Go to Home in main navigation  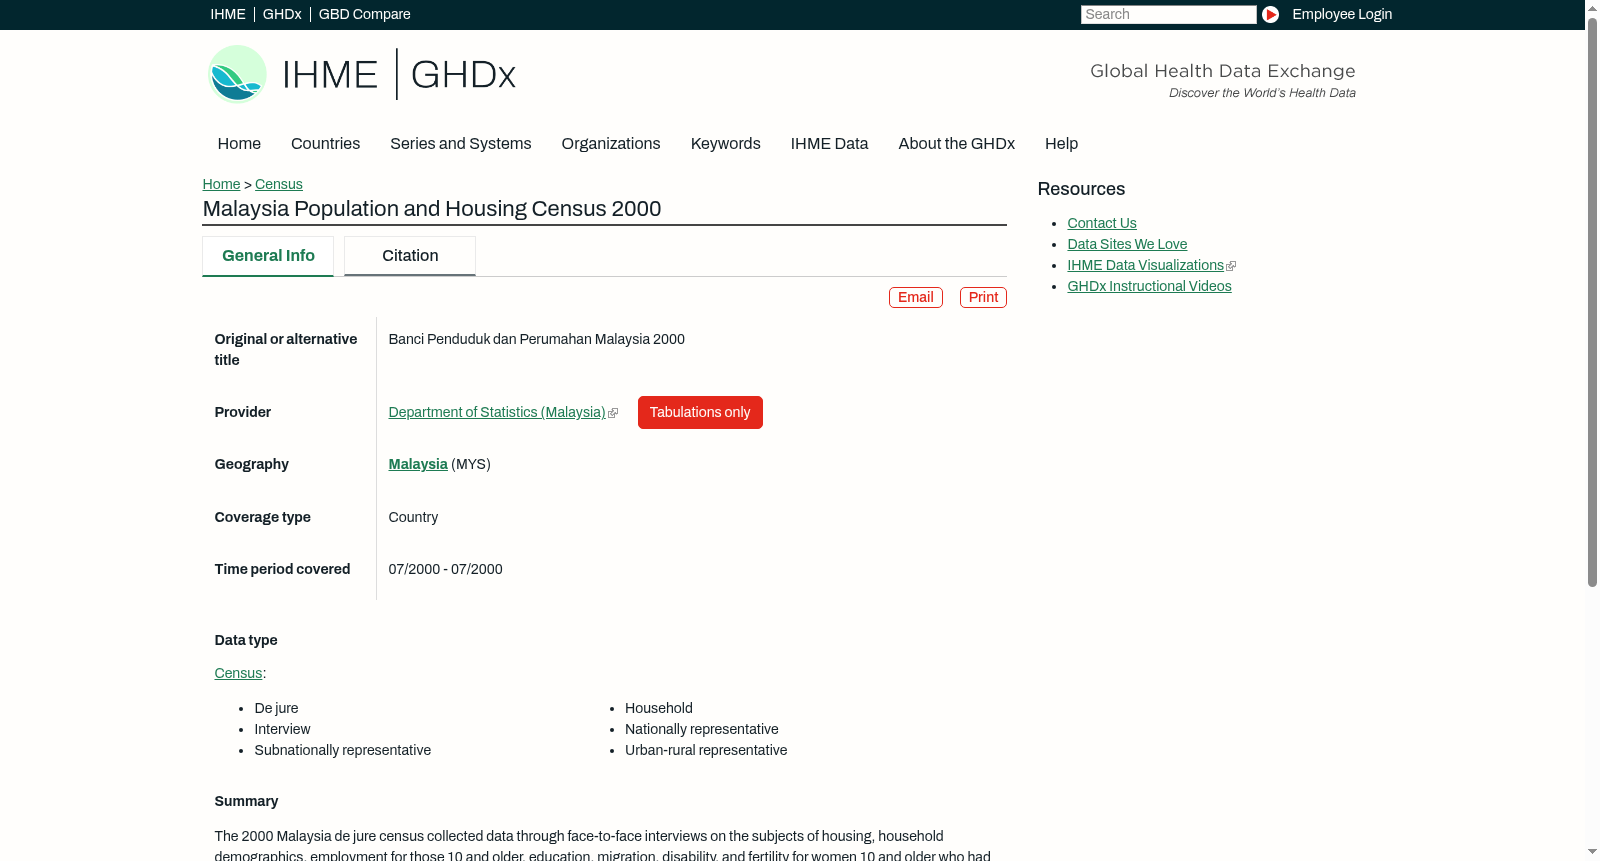[x=239, y=144]
